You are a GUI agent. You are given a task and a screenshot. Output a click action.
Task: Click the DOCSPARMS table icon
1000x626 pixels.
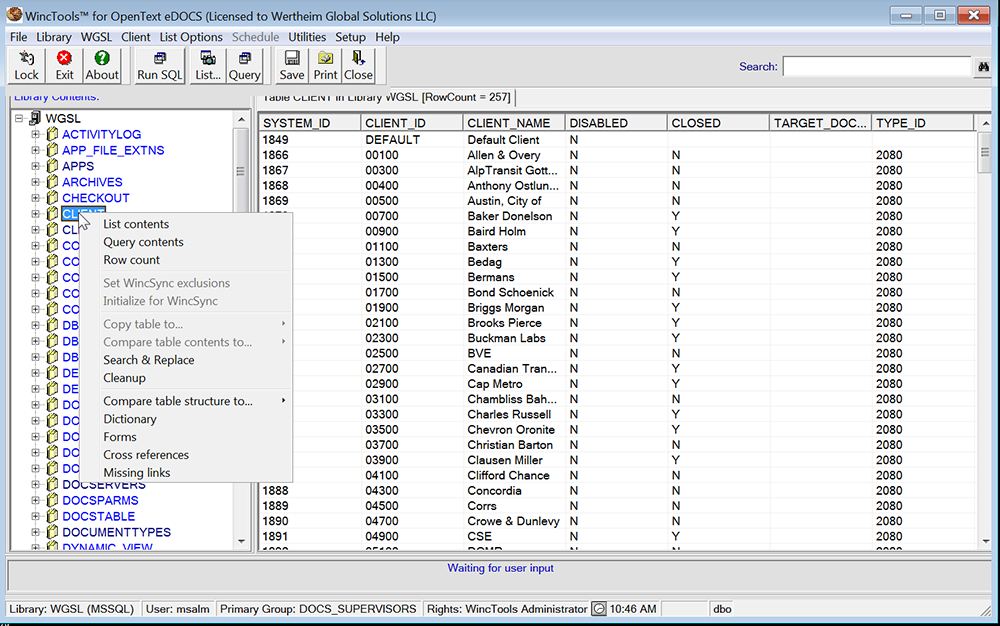pos(52,500)
